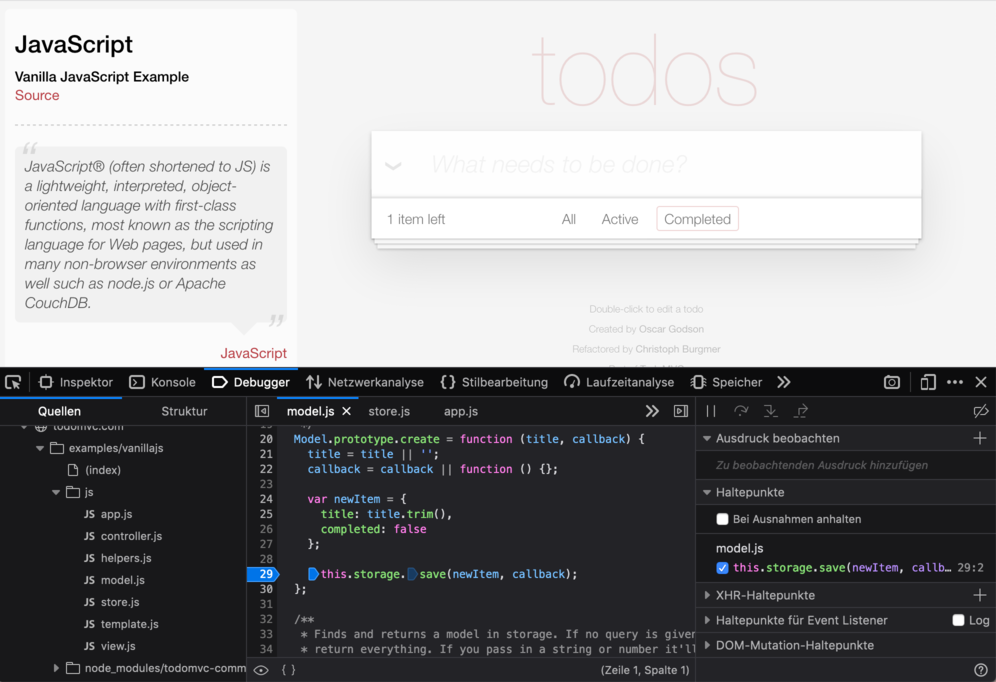
Task: Pause script execution button
Action: [x=711, y=411]
